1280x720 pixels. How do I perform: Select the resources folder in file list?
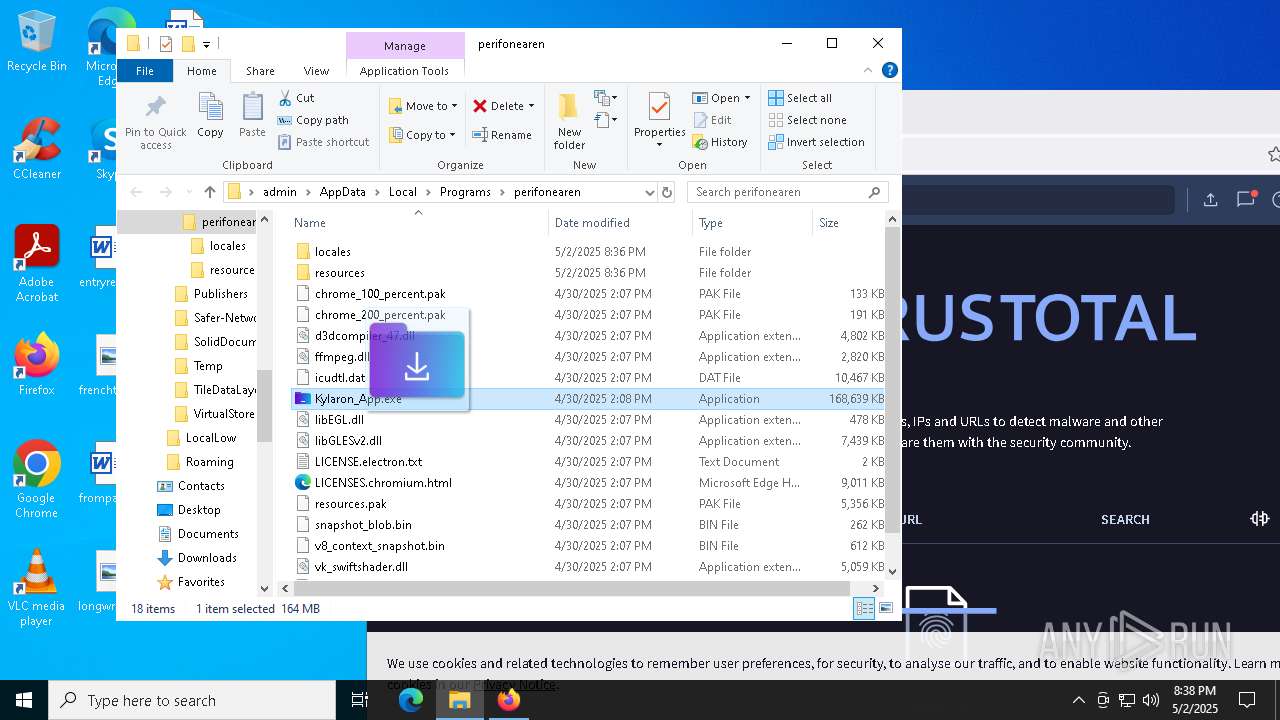[x=339, y=273]
